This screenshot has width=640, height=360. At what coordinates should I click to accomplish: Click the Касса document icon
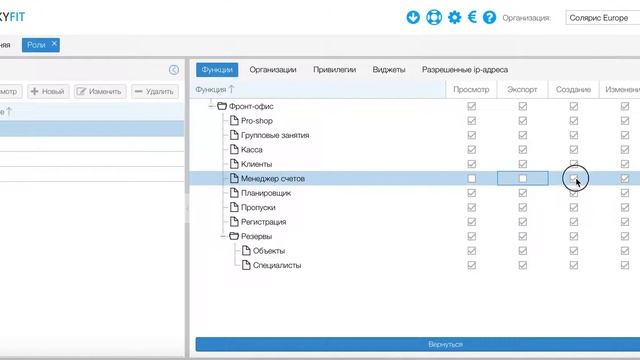coord(234,149)
